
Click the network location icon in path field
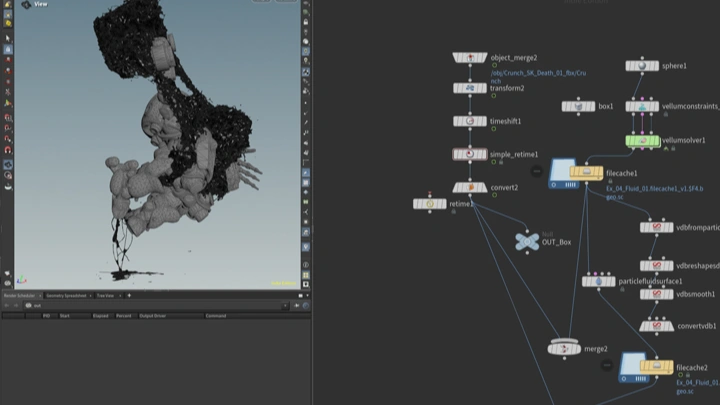[28, 305]
